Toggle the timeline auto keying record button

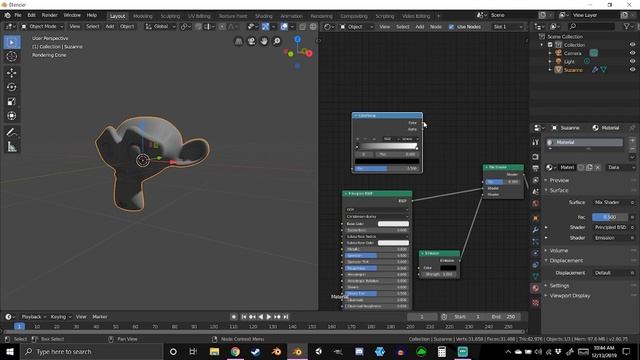(x=233, y=317)
